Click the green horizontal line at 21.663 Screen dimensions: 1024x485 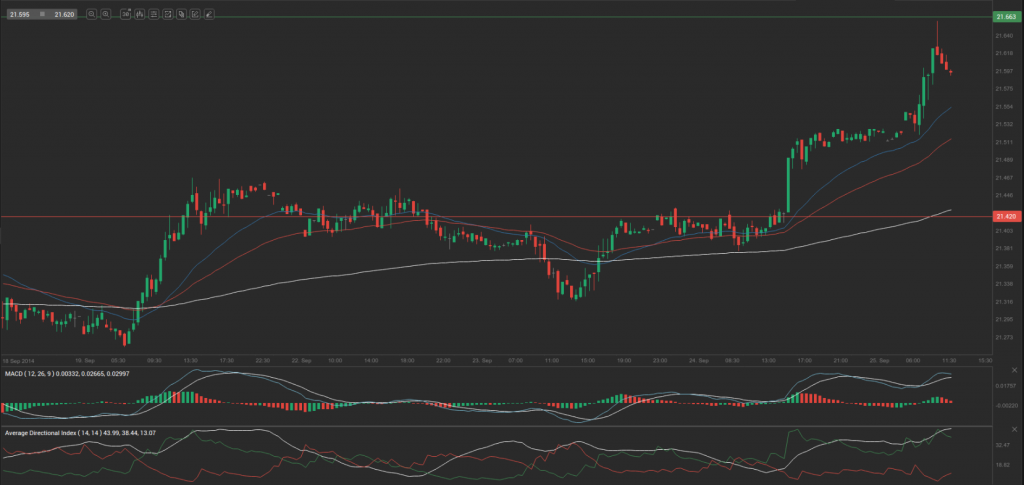pyautogui.click(x=500, y=17)
